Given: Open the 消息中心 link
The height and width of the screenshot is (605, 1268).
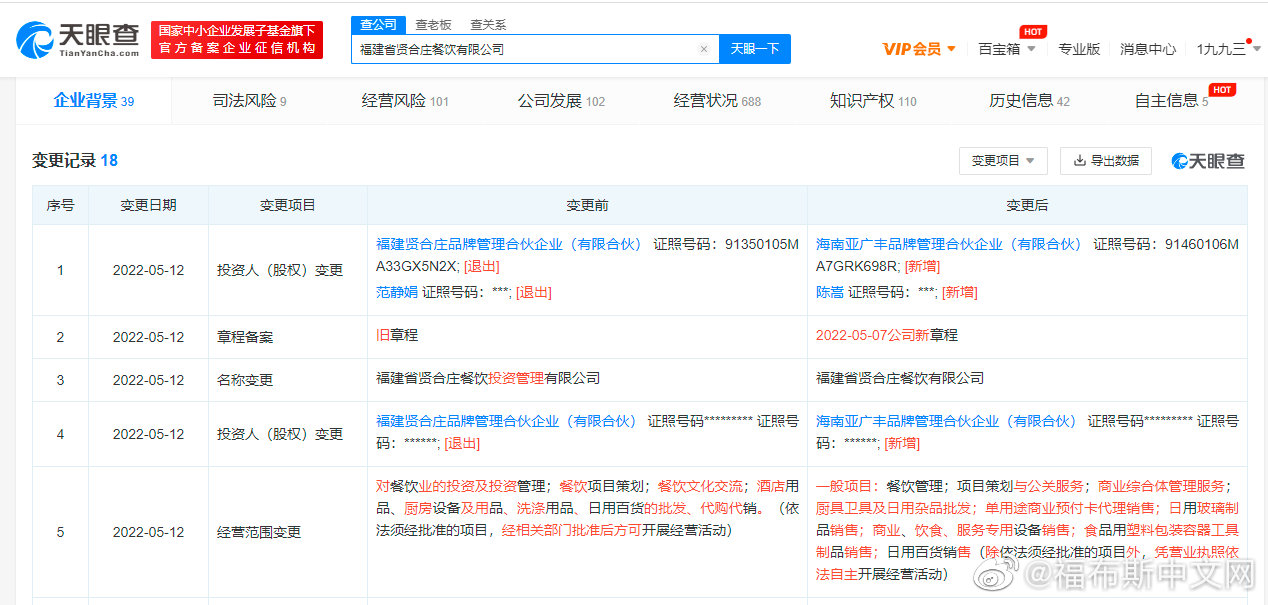Looking at the screenshot, I should point(1148,49).
